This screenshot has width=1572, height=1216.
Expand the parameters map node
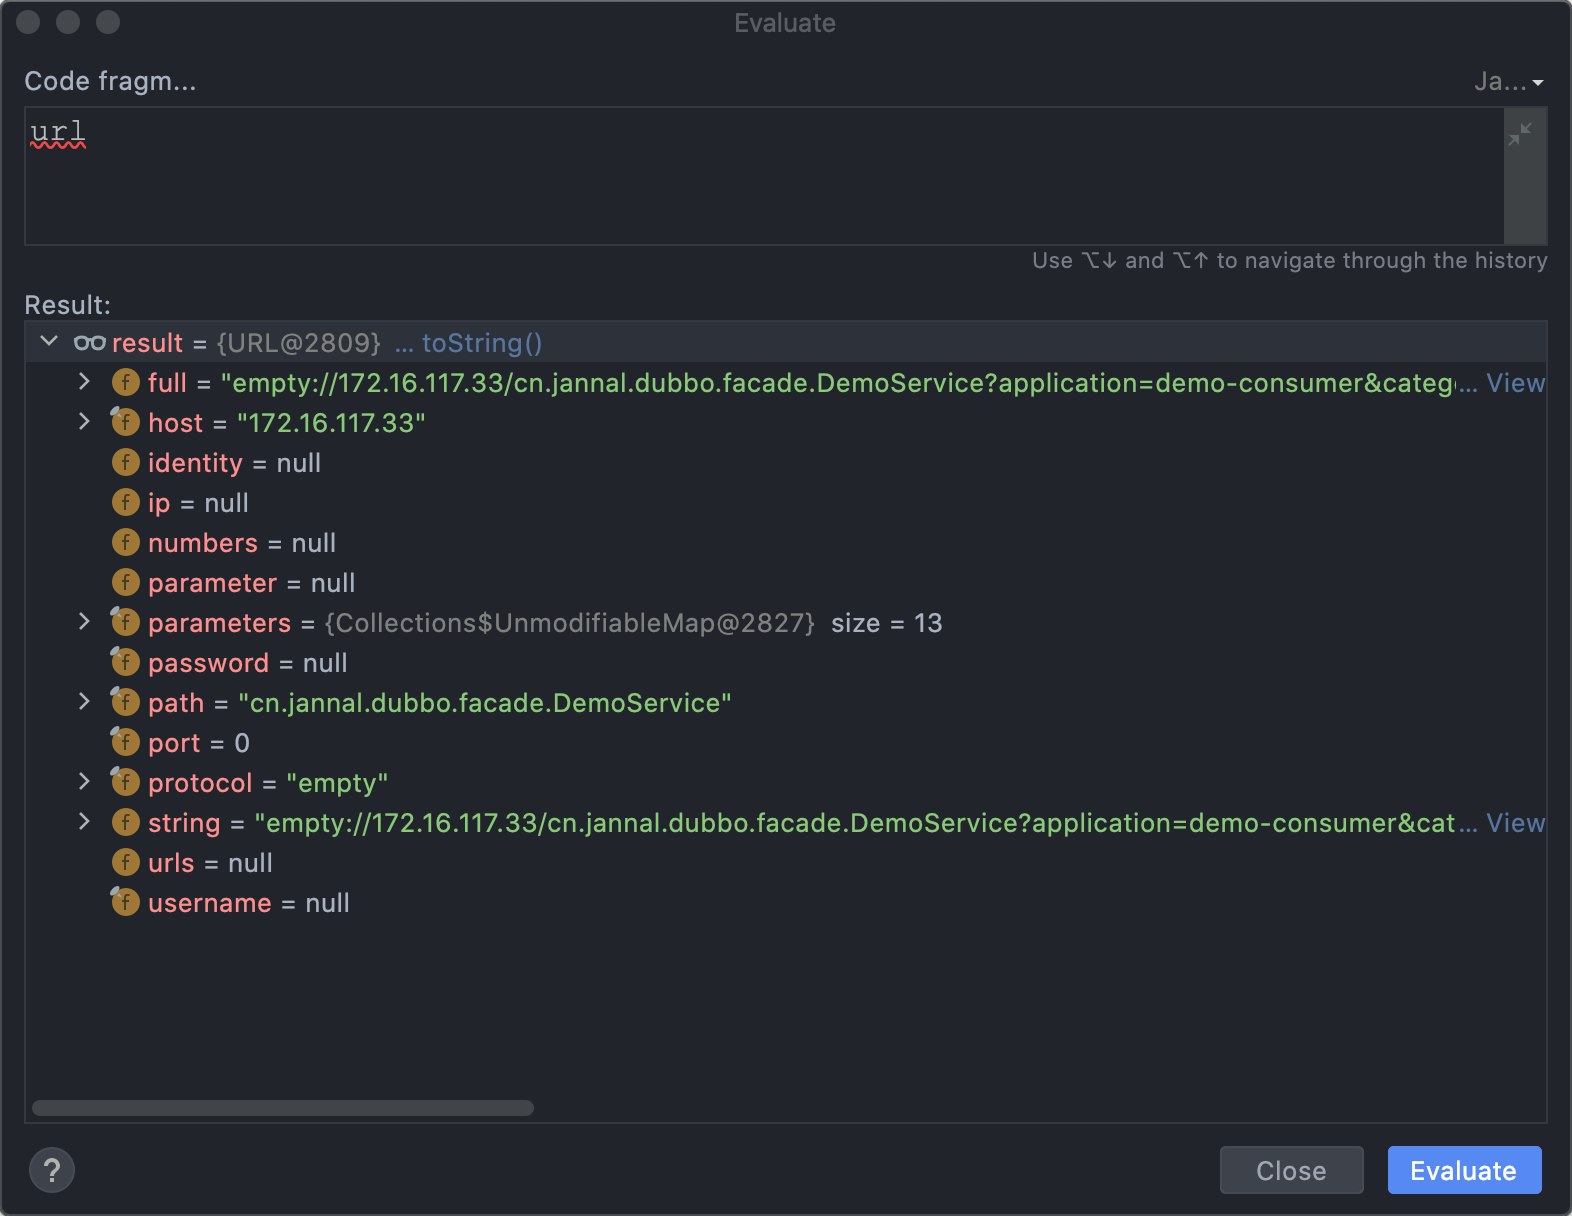tap(85, 622)
